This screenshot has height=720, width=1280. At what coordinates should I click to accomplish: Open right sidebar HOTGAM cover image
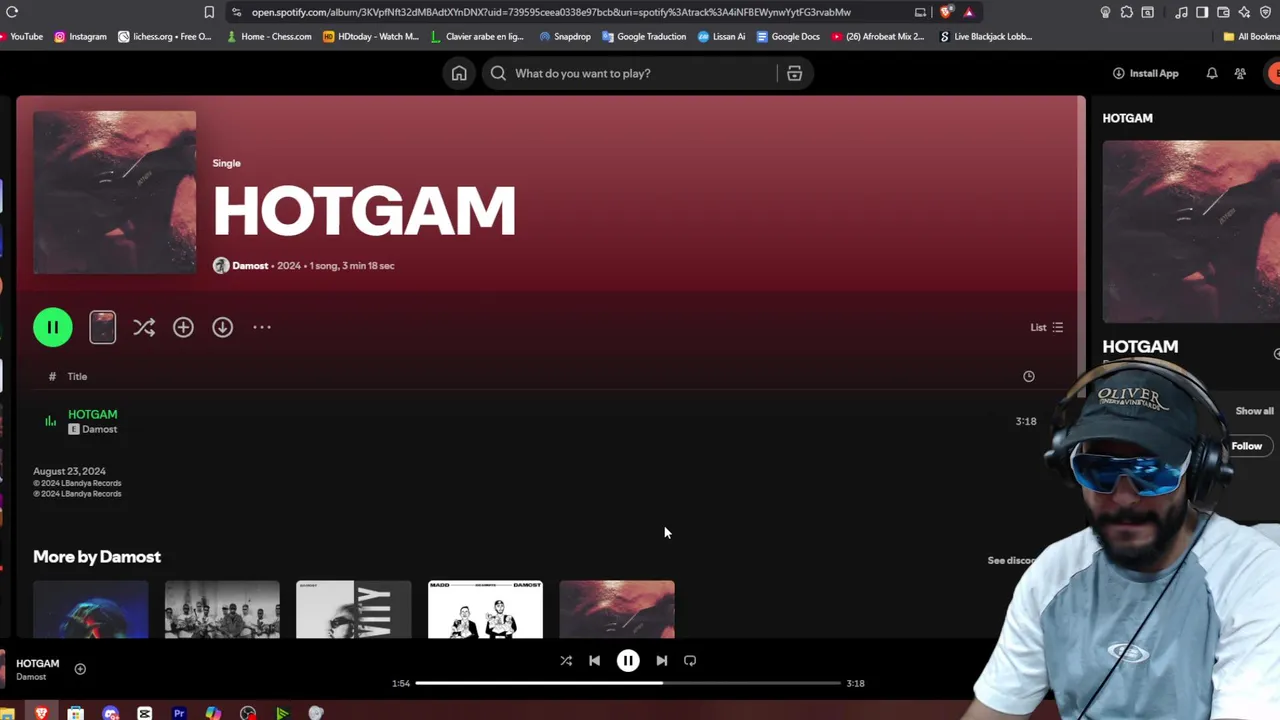pos(1191,231)
